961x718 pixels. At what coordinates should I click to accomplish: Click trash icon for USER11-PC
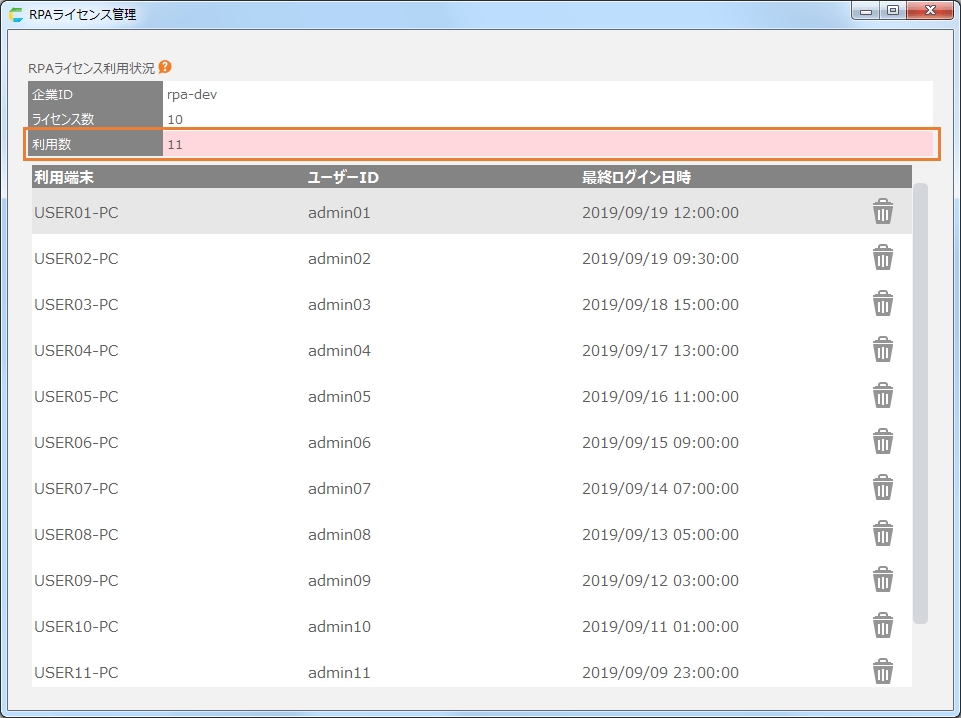(x=882, y=671)
